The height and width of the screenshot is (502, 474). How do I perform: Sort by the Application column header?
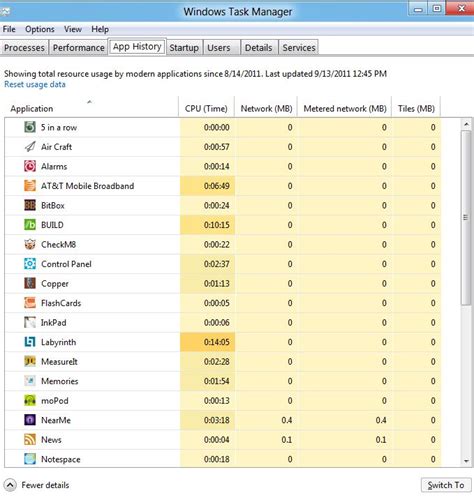91,107
